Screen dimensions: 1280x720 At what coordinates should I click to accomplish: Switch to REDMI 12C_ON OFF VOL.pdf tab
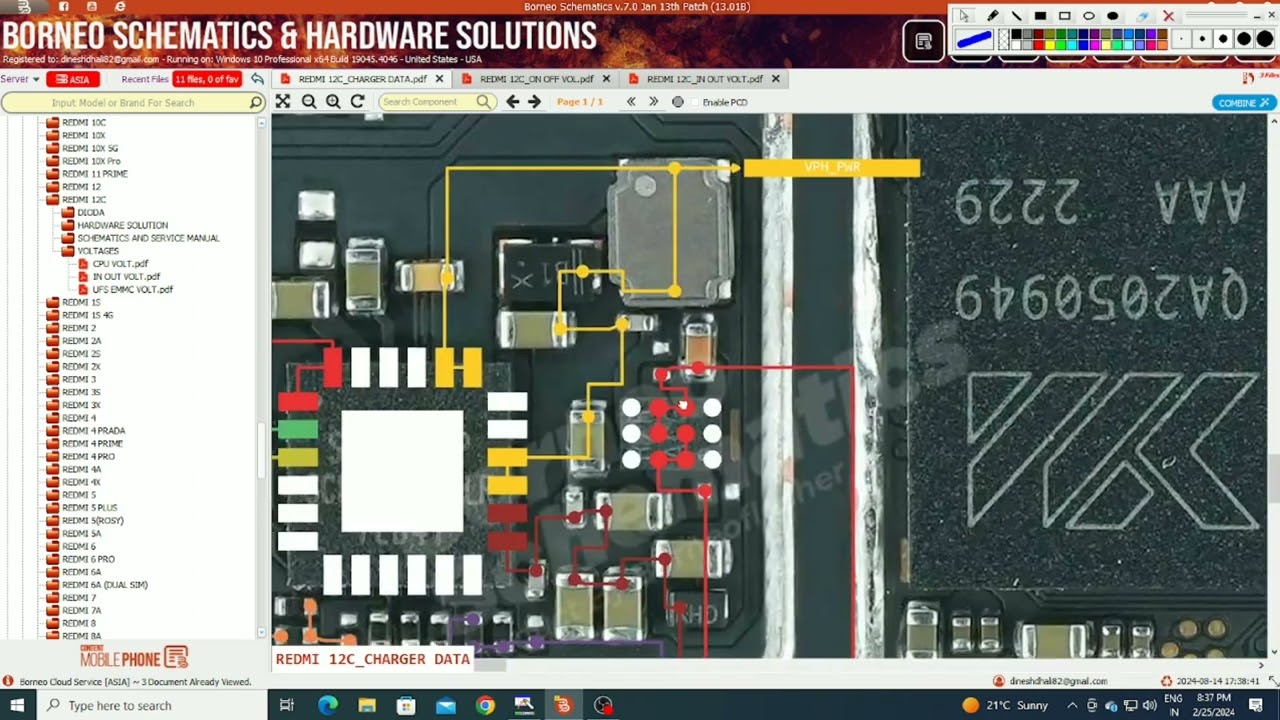pos(536,79)
